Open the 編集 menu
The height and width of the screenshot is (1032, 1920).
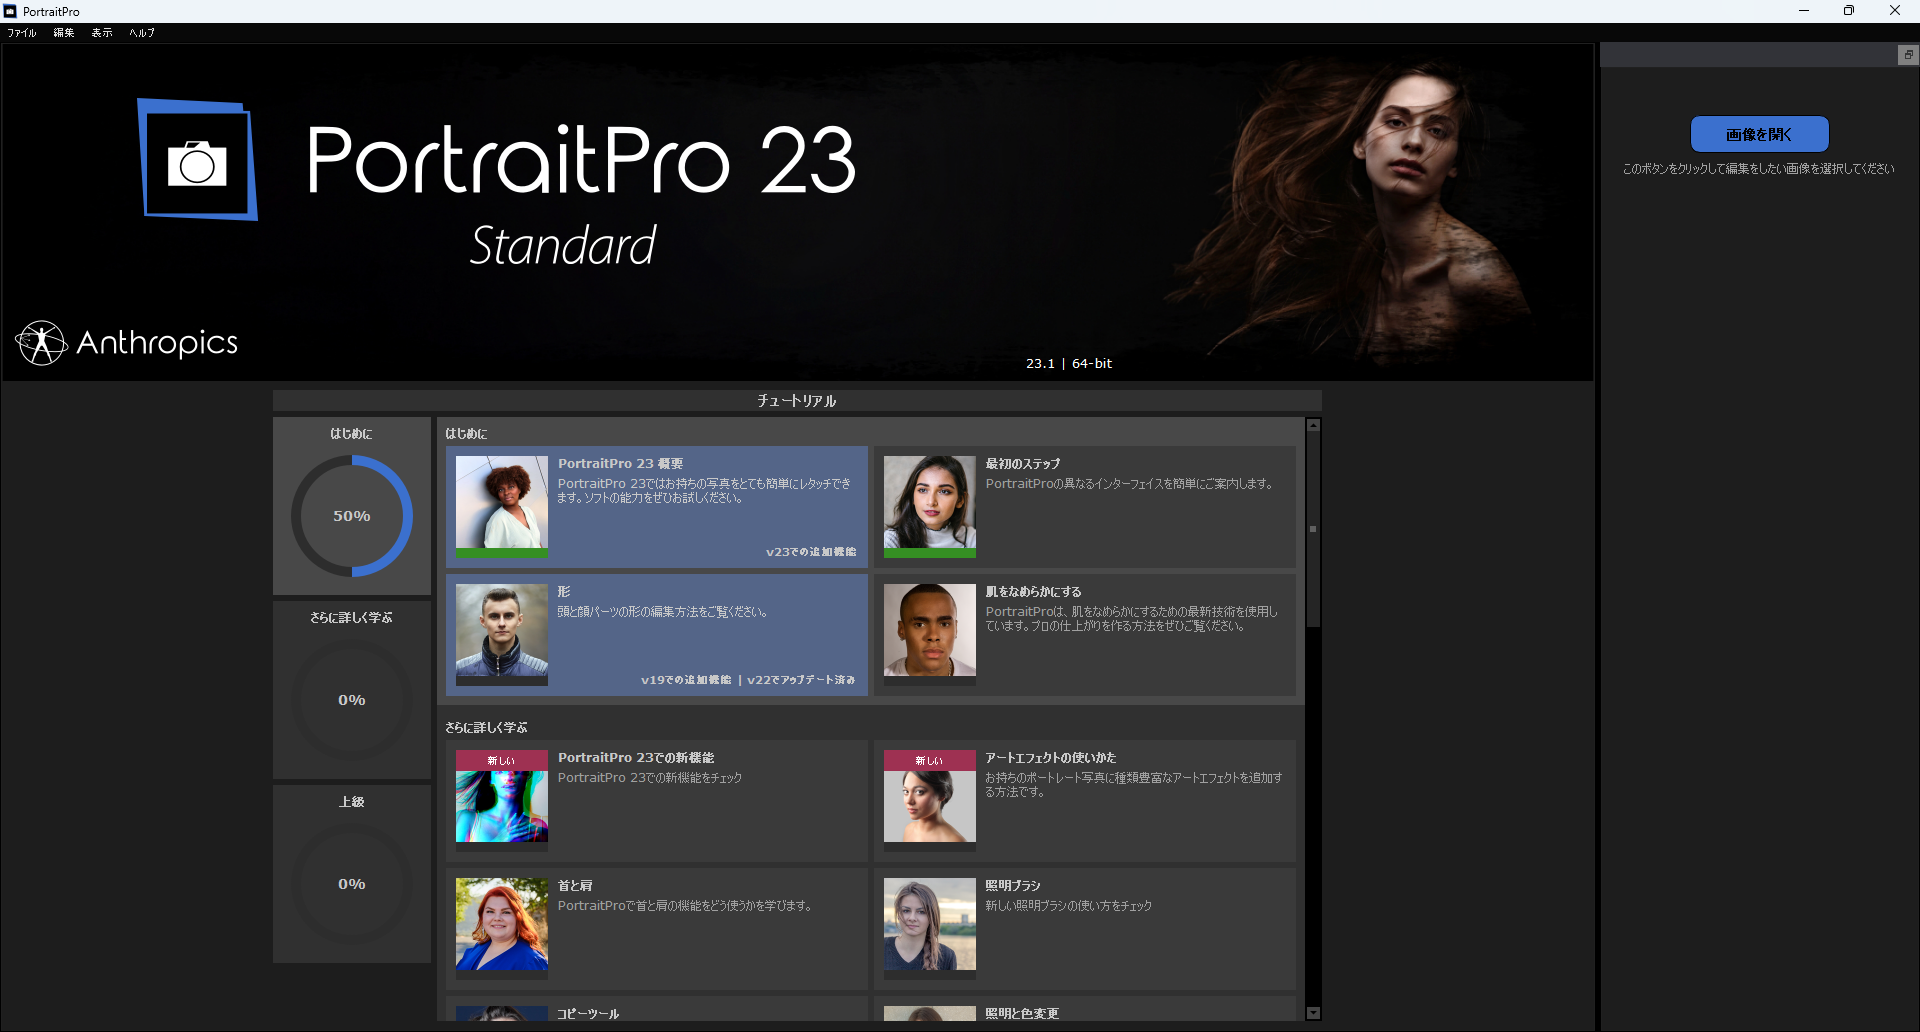click(x=64, y=33)
